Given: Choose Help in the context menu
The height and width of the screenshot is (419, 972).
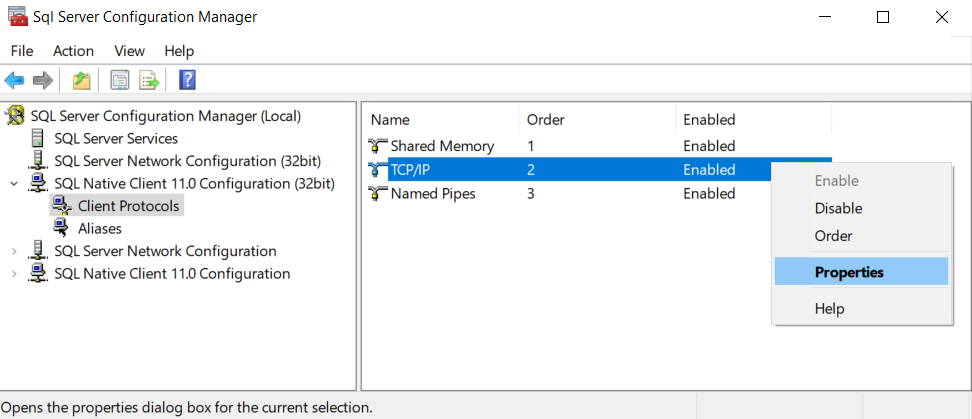Looking at the screenshot, I should point(829,308).
